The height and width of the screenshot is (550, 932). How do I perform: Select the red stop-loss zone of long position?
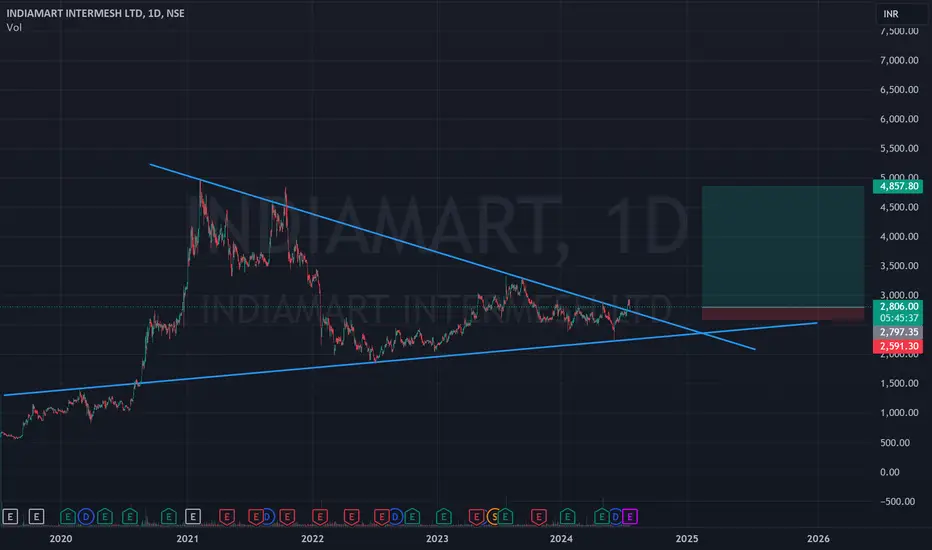[x=783, y=314]
